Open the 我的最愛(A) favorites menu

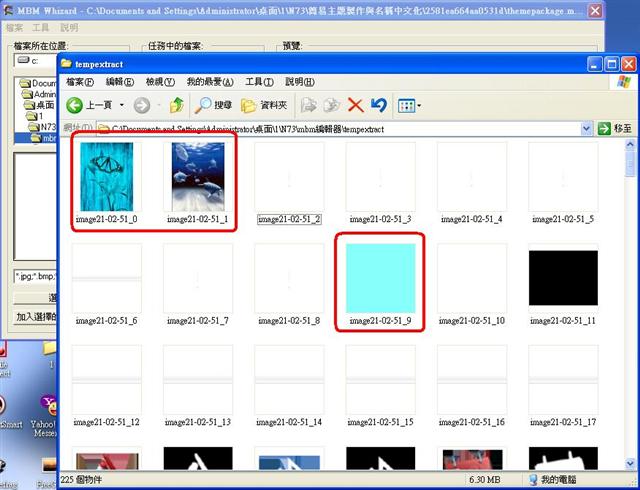pos(210,82)
